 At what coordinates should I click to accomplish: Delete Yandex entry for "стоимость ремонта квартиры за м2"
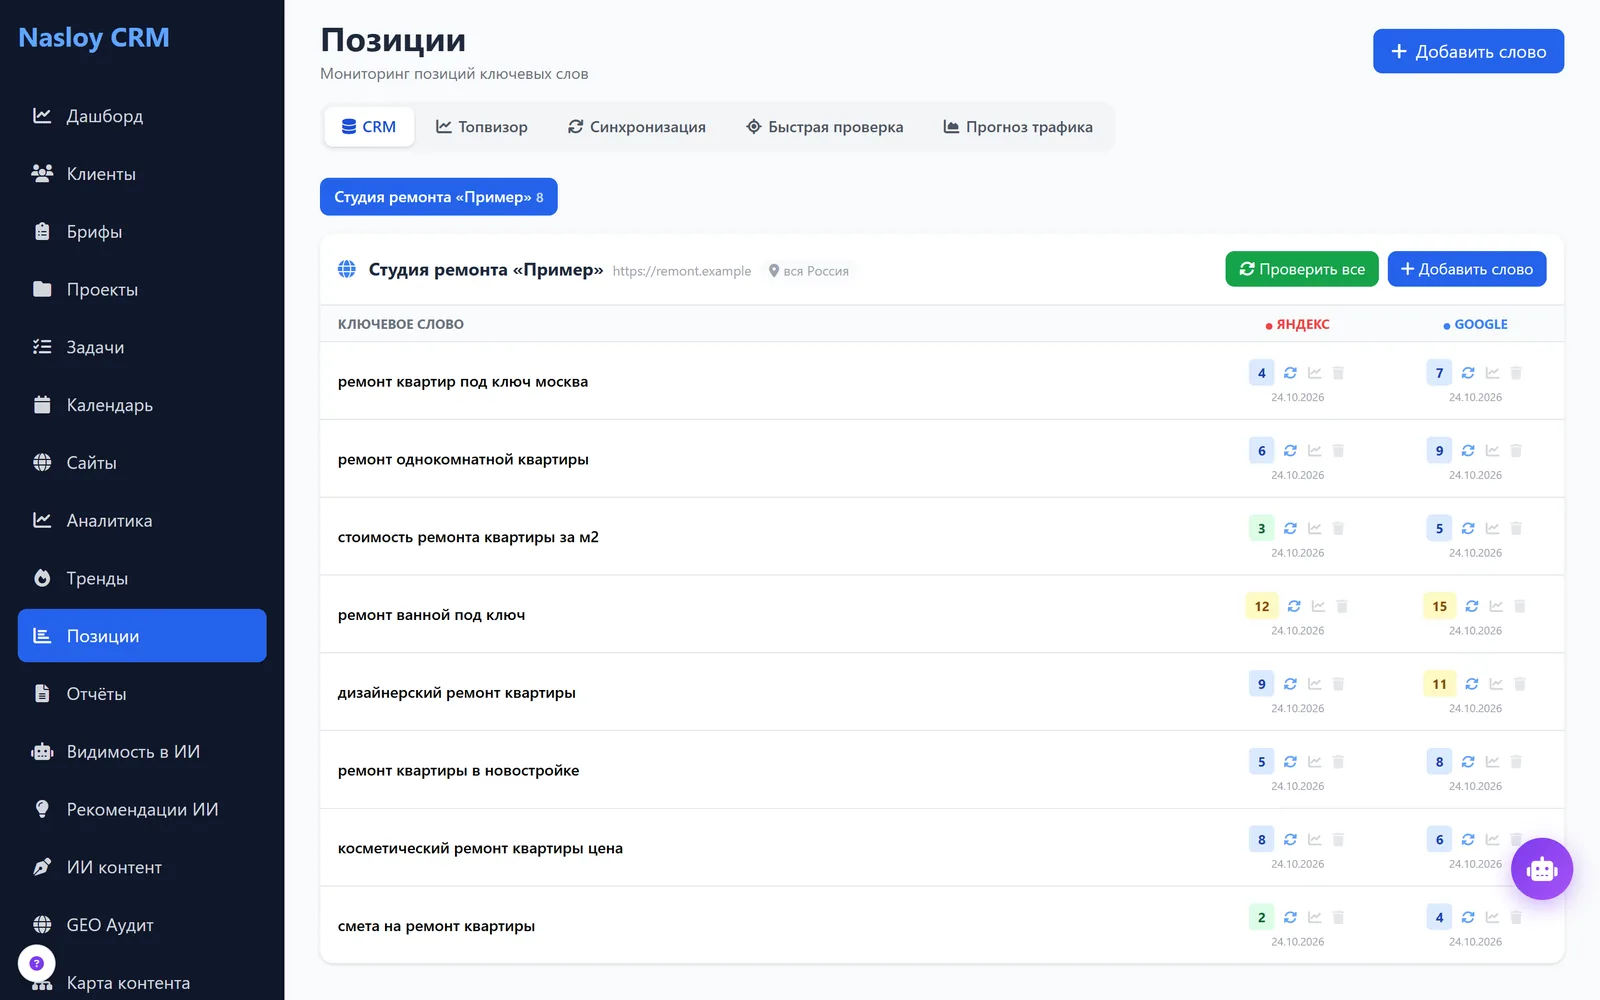(1338, 529)
